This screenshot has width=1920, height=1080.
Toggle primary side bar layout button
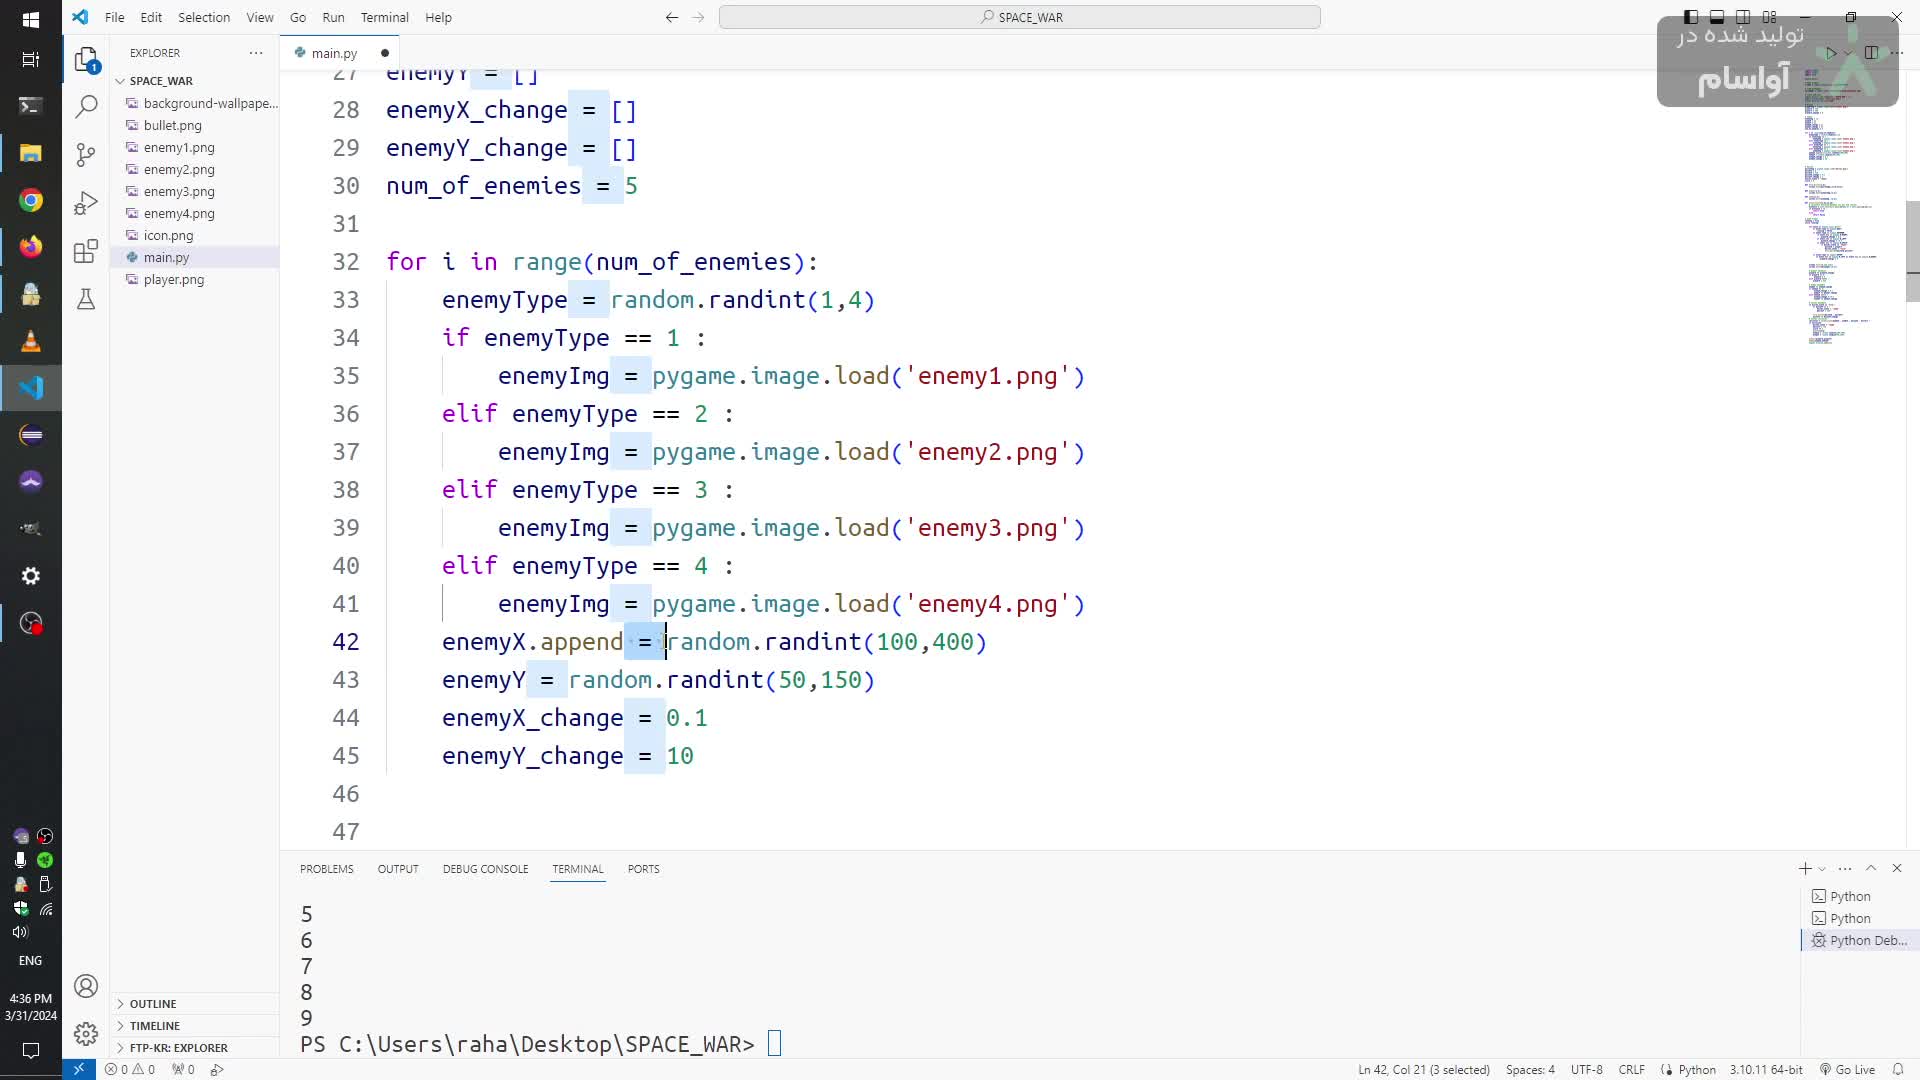tap(1690, 17)
